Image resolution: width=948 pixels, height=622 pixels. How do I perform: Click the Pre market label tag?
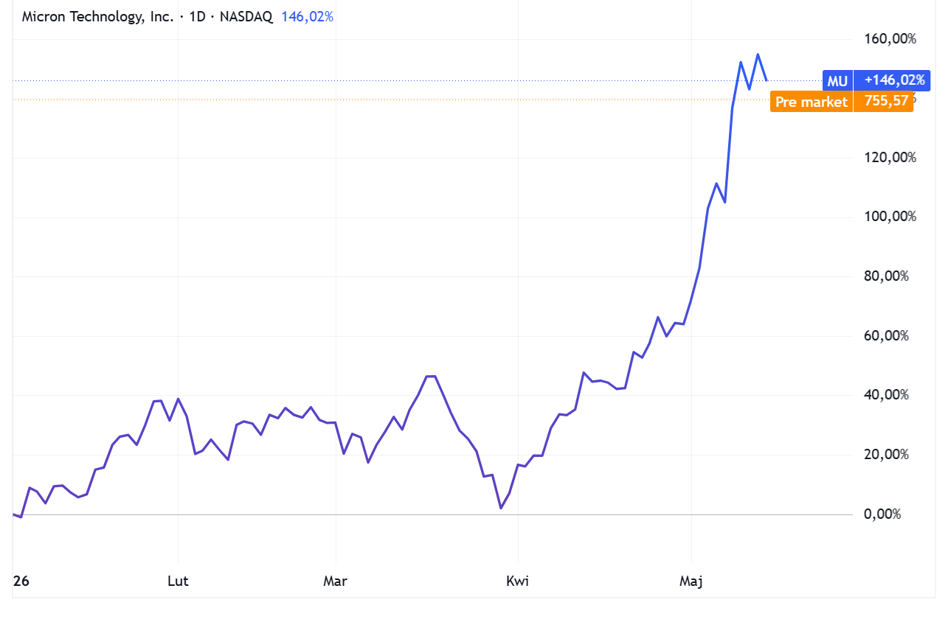(811, 102)
